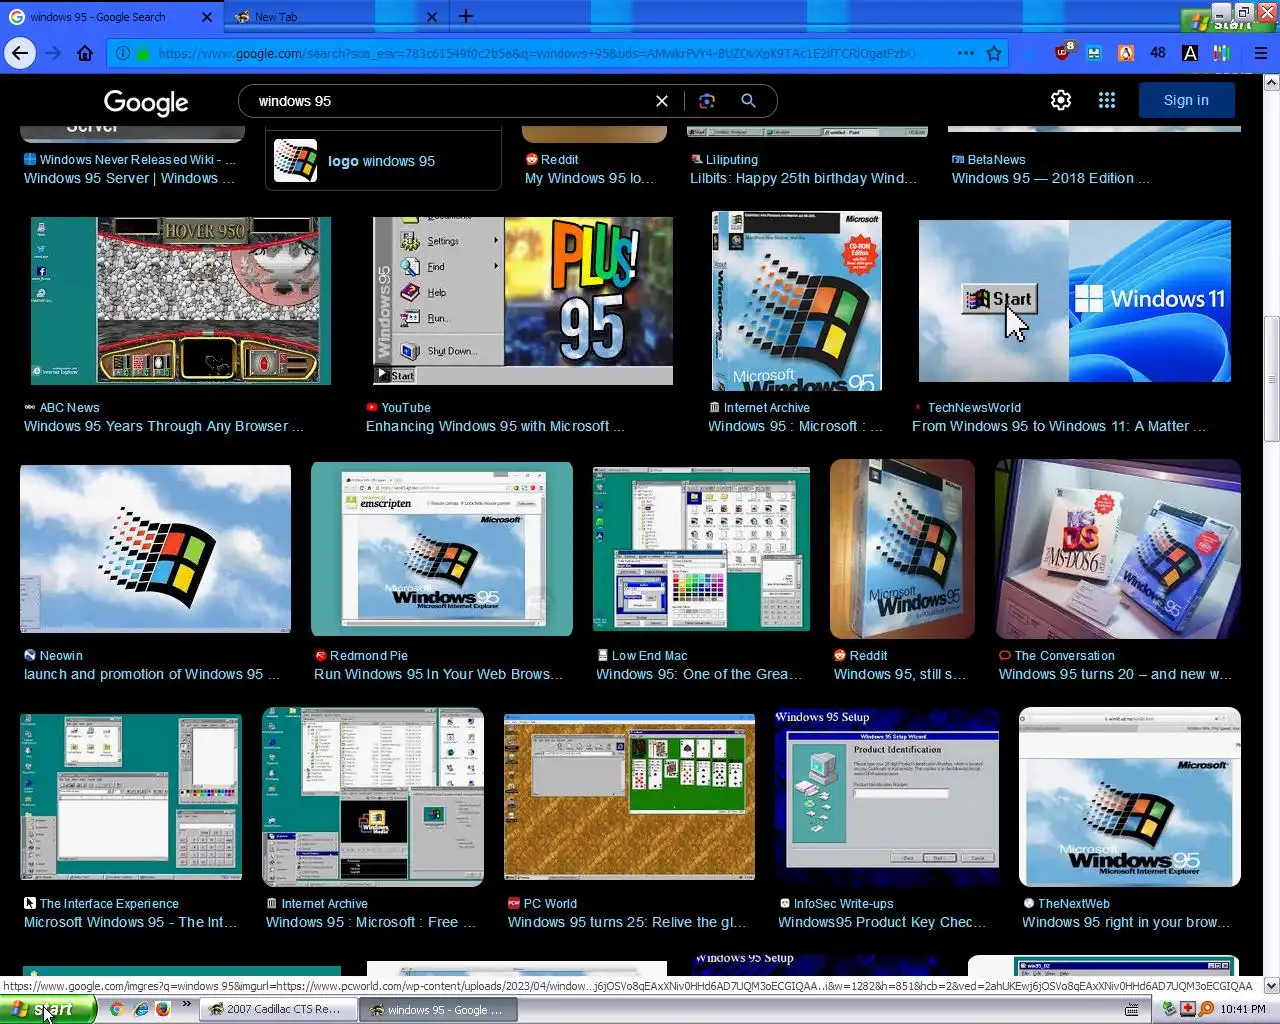Click the magnifying glass search button

[748, 101]
